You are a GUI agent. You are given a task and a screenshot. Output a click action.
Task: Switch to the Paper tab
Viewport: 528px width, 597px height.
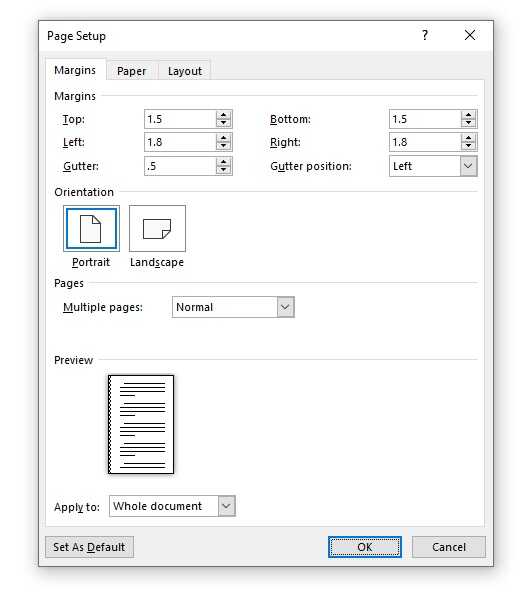[131, 71]
